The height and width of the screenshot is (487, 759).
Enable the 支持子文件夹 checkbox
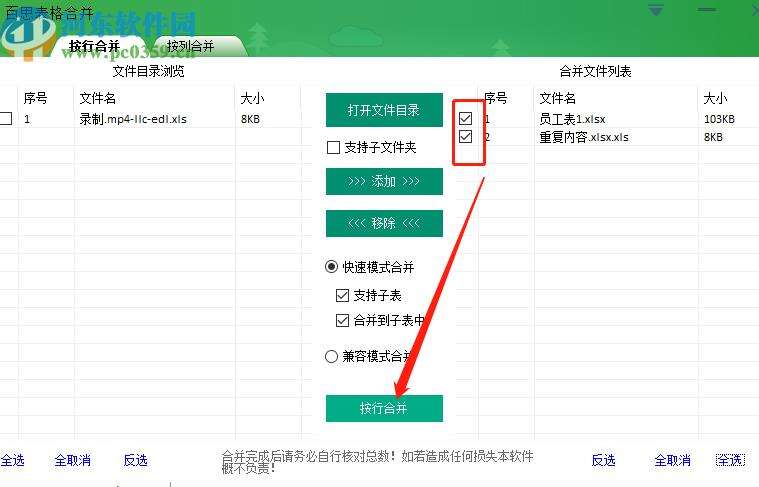[x=334, y=147]
